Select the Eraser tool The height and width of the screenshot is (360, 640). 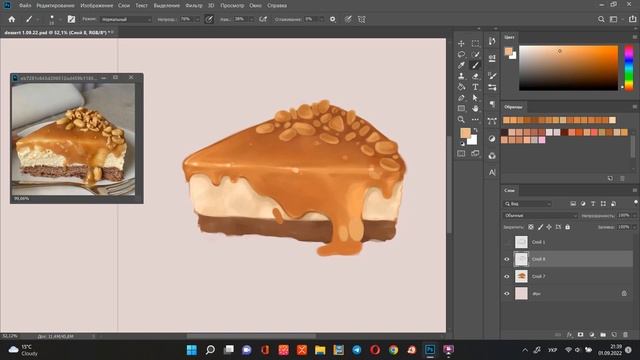click(x=475, y=76)
